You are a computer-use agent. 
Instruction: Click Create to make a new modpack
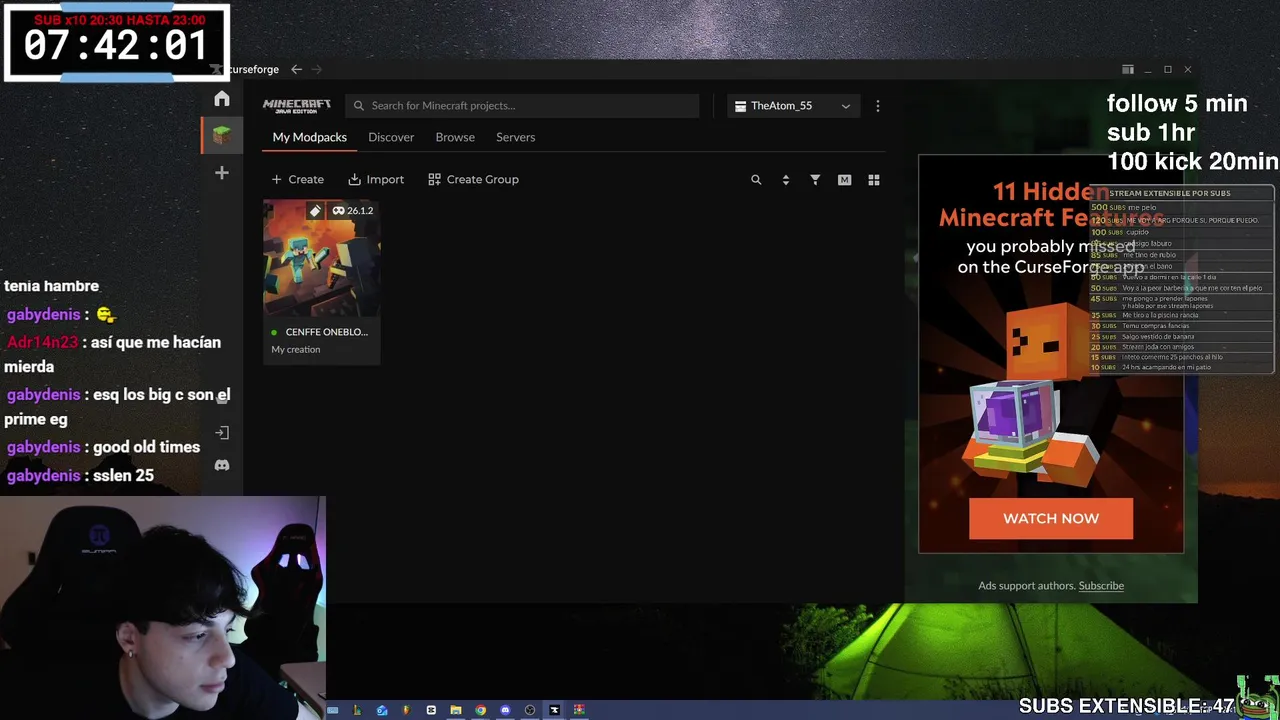[x=298, y=180]
